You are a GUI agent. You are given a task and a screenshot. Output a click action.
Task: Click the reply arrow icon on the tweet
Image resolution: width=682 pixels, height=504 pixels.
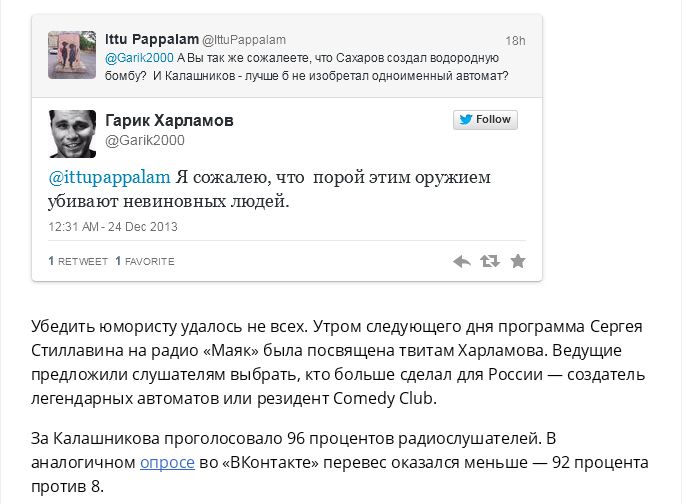point(461,261)
